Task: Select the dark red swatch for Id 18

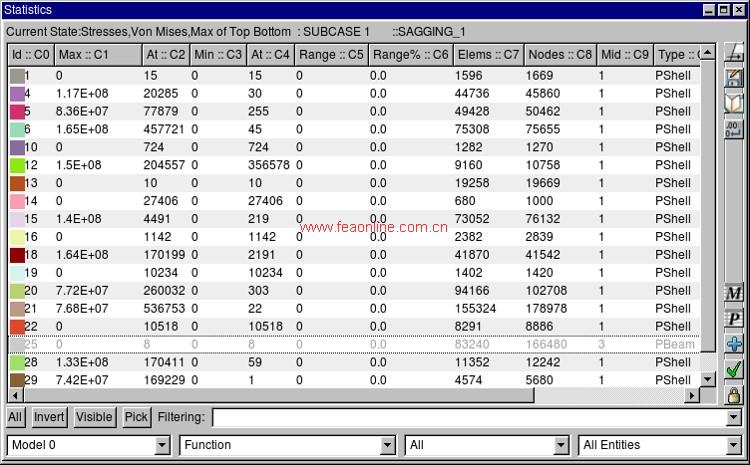Action: coord(17,255)
